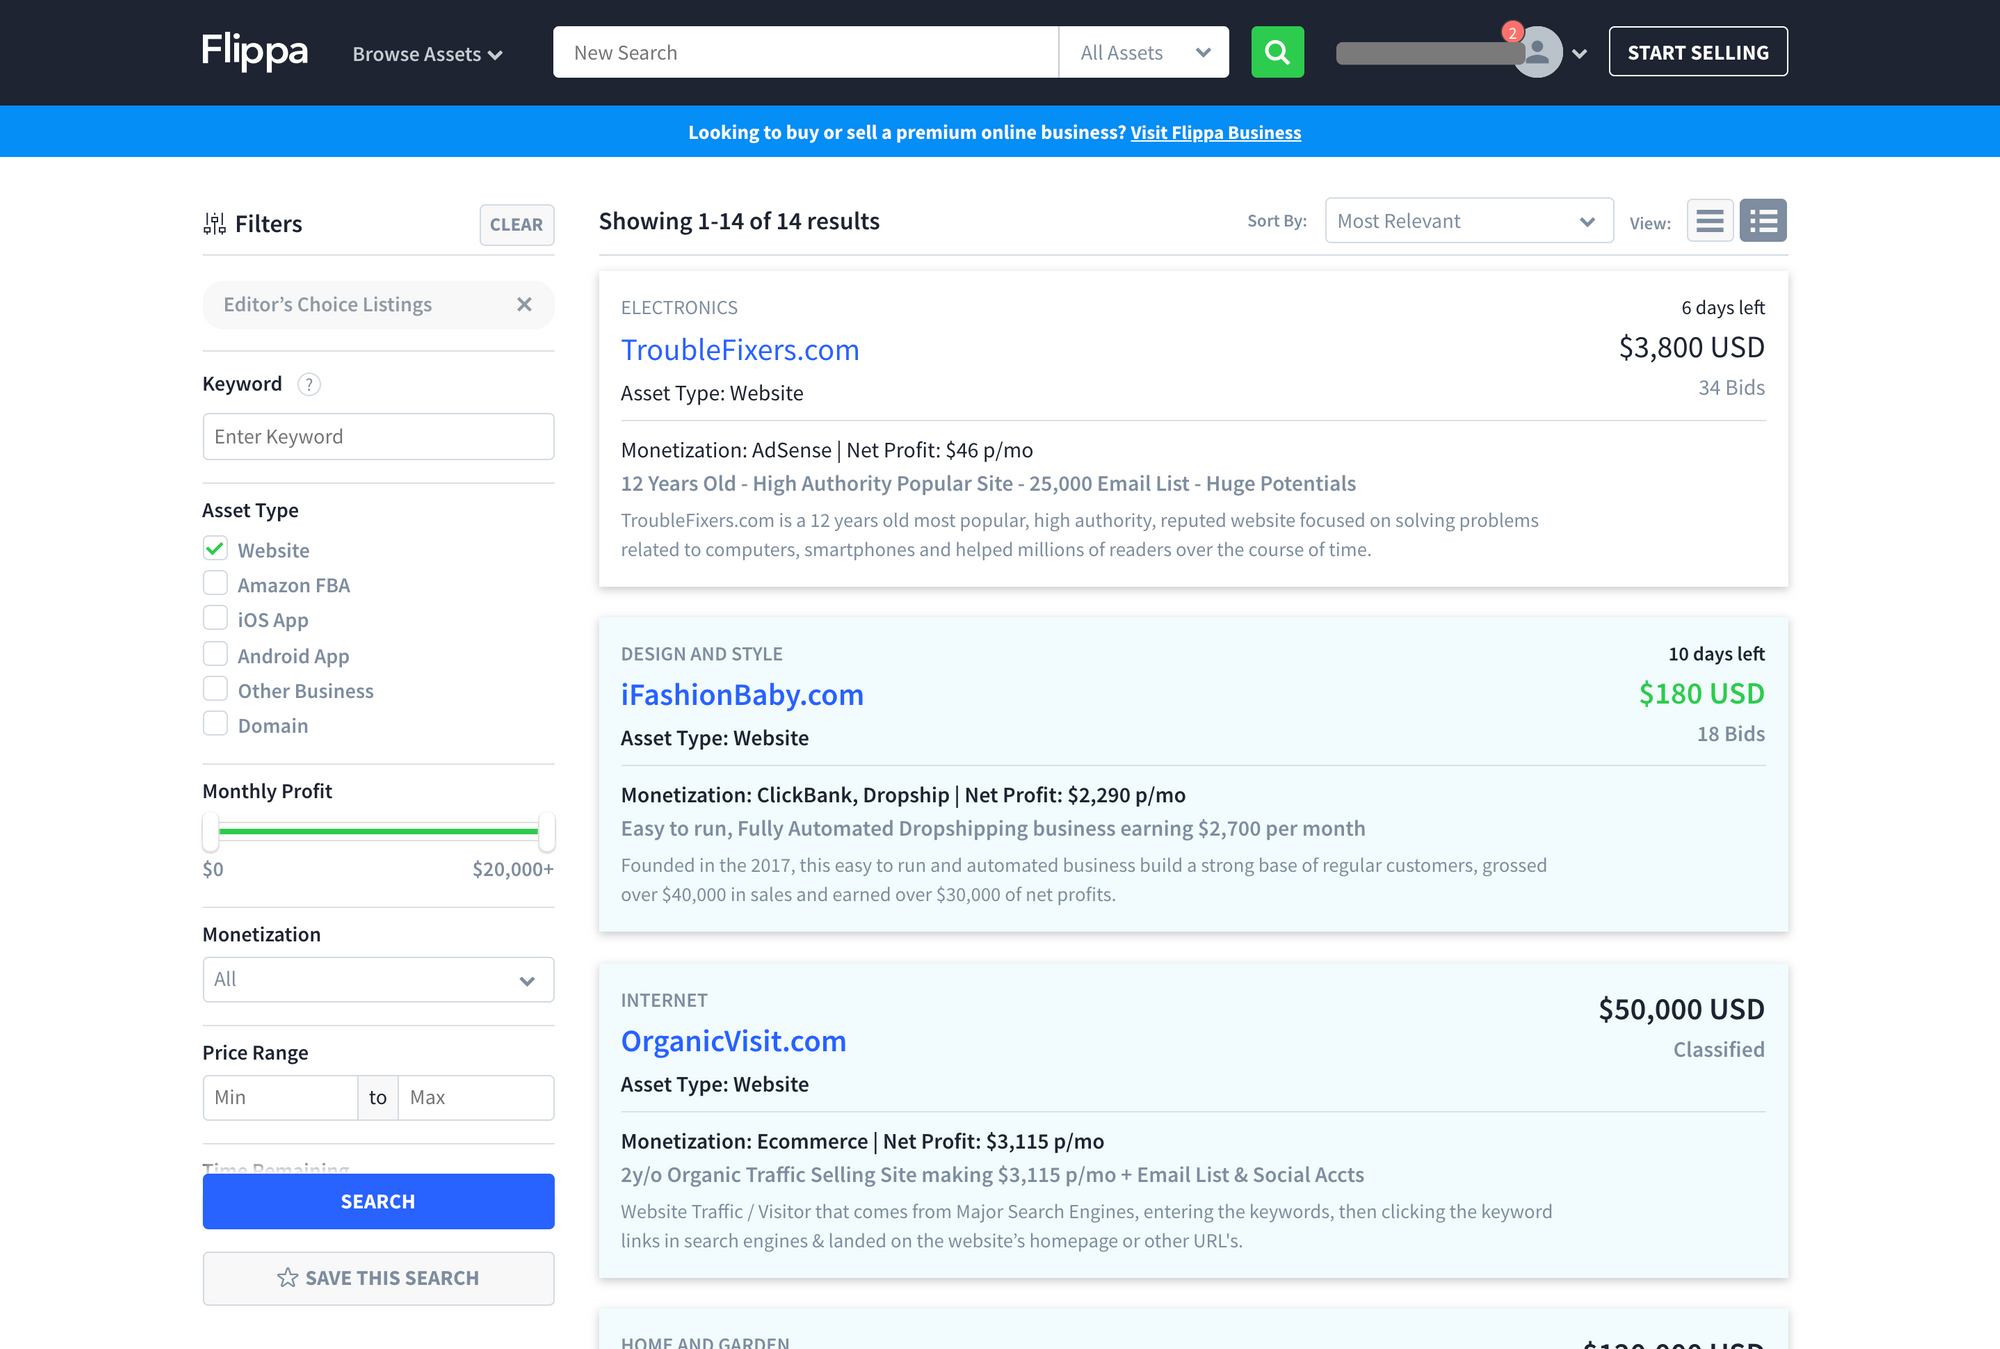Expand the account menu chevron
Screen dimensions: 2000x1349
click(1580, 54)
